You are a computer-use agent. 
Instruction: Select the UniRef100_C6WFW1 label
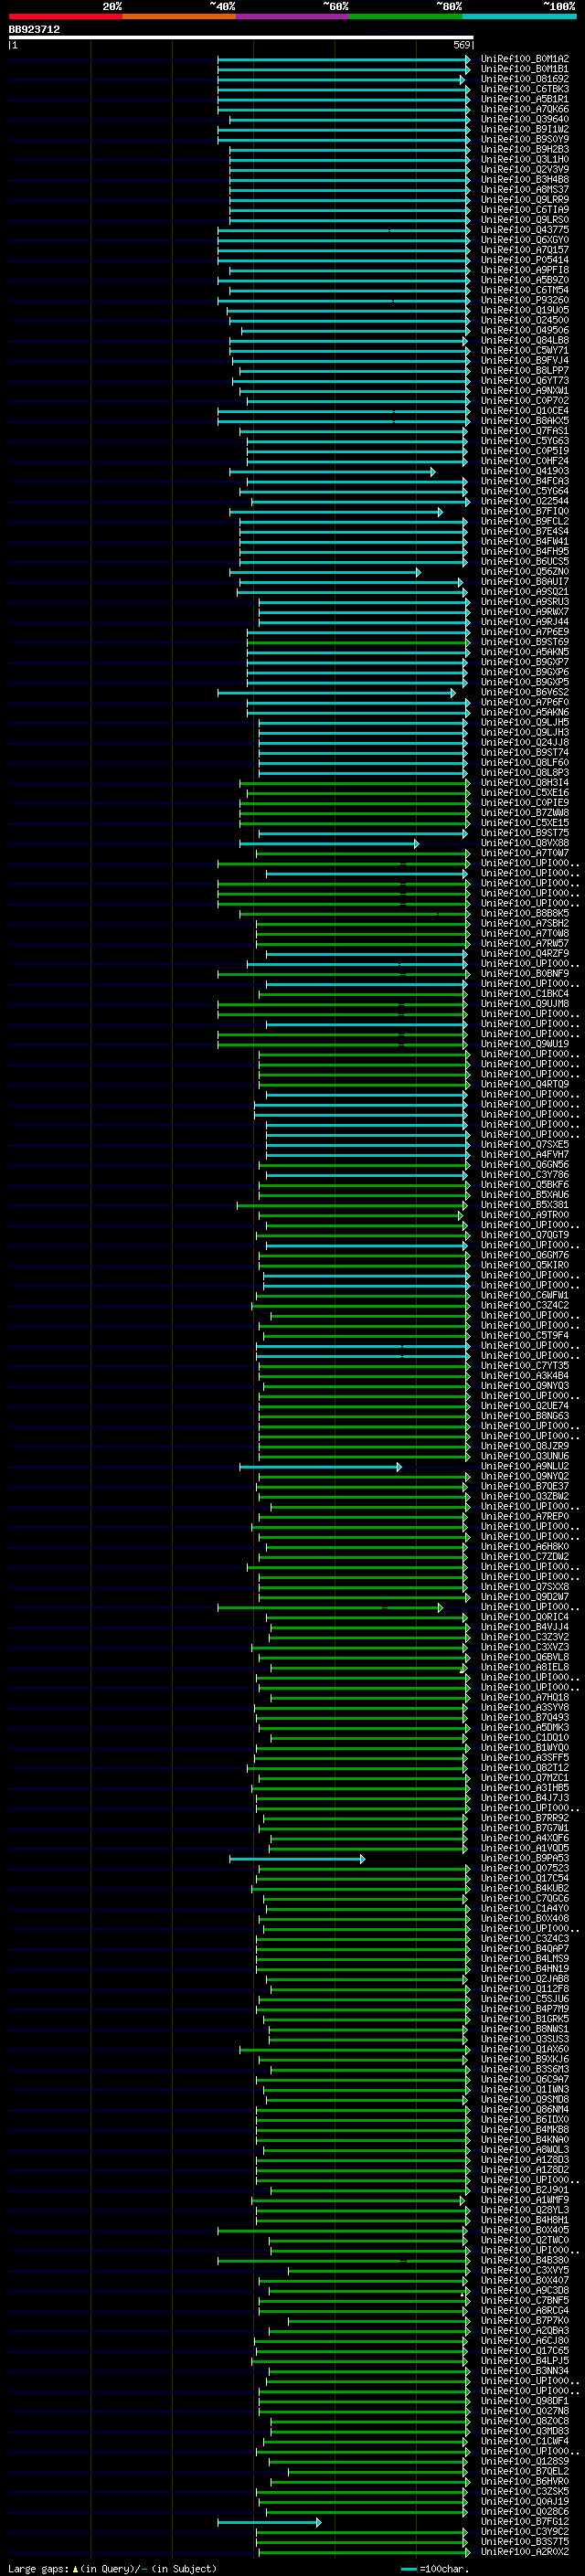(525, 1295)
